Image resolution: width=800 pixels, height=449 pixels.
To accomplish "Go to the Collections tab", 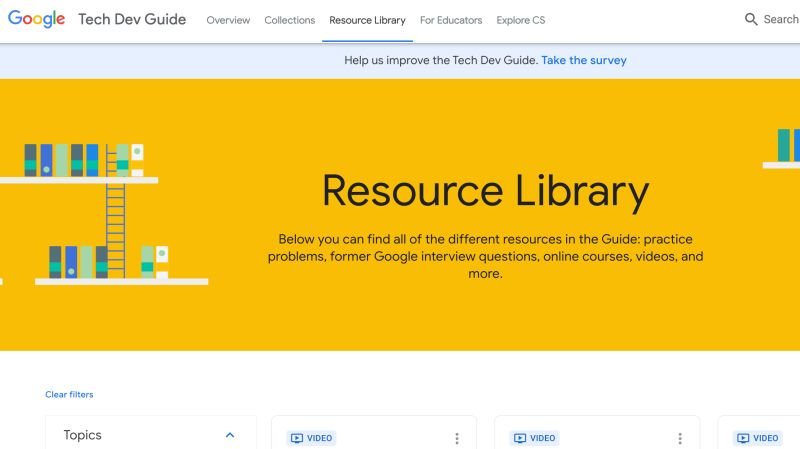I will (x=289, y=20).
